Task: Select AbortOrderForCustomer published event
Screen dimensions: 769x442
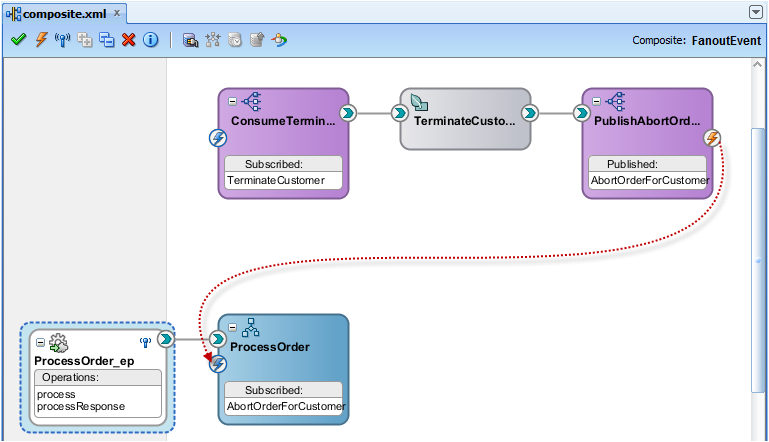Action: (650, 181)
